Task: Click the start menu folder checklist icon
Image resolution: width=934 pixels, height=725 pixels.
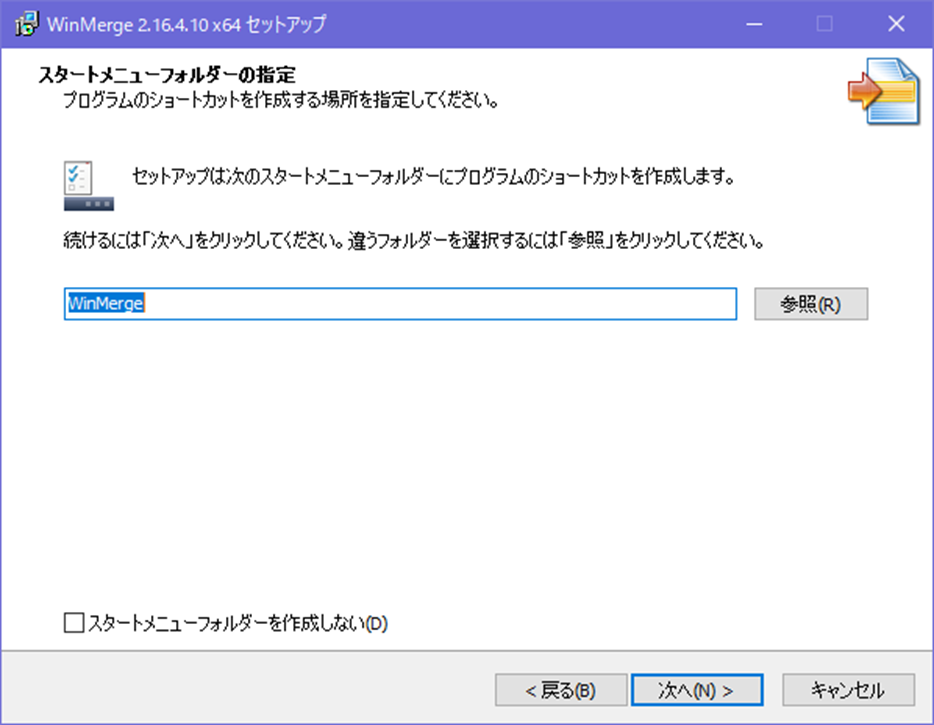Action: [89, 185]
